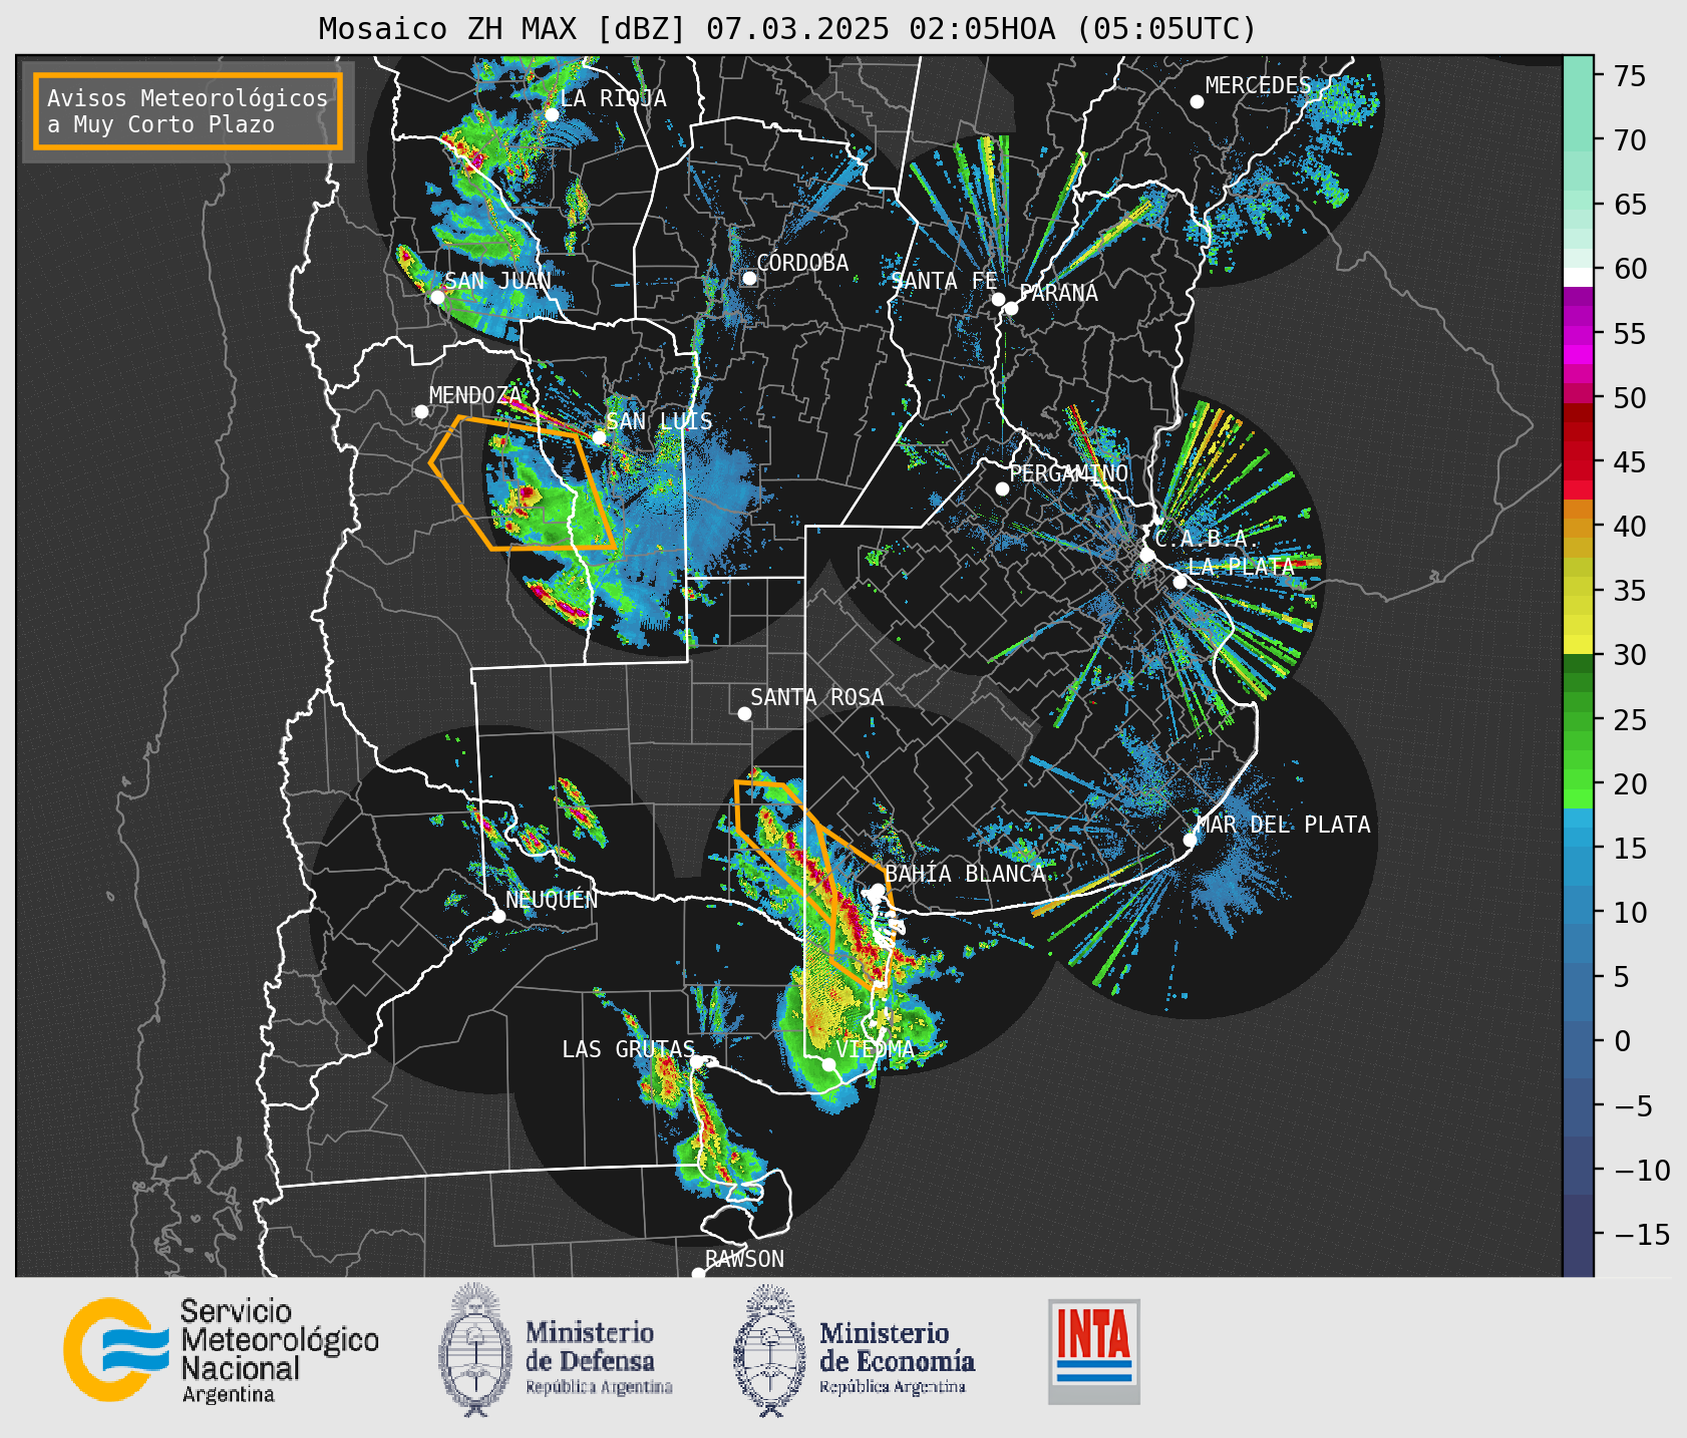Click the 0 tick label on the color scale
Viewport: 1687px width, 1438px height.
click(x=1622, y=1041)
